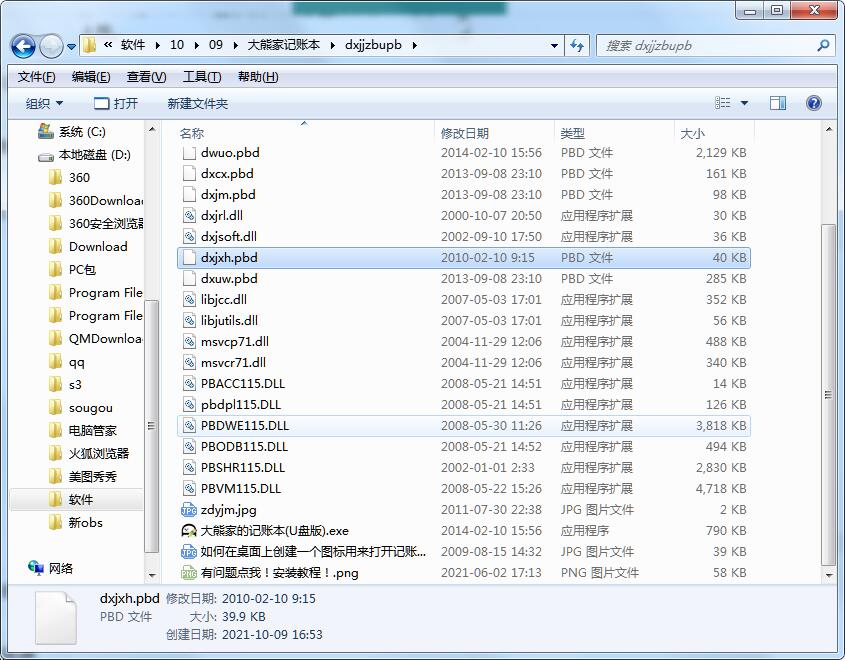Open the recent pages dropdown arrow
This screenshot has height=660, width=845.
71,47
